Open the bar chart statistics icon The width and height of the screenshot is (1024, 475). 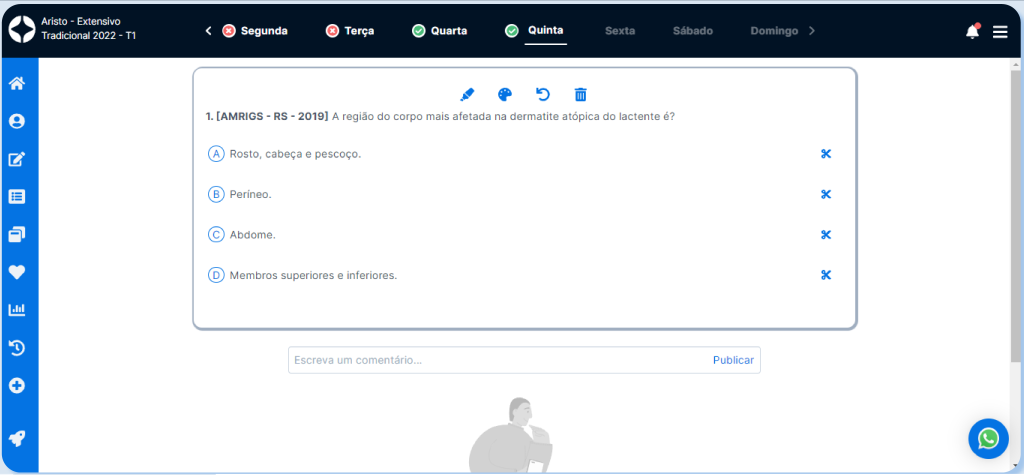(17, 310)
